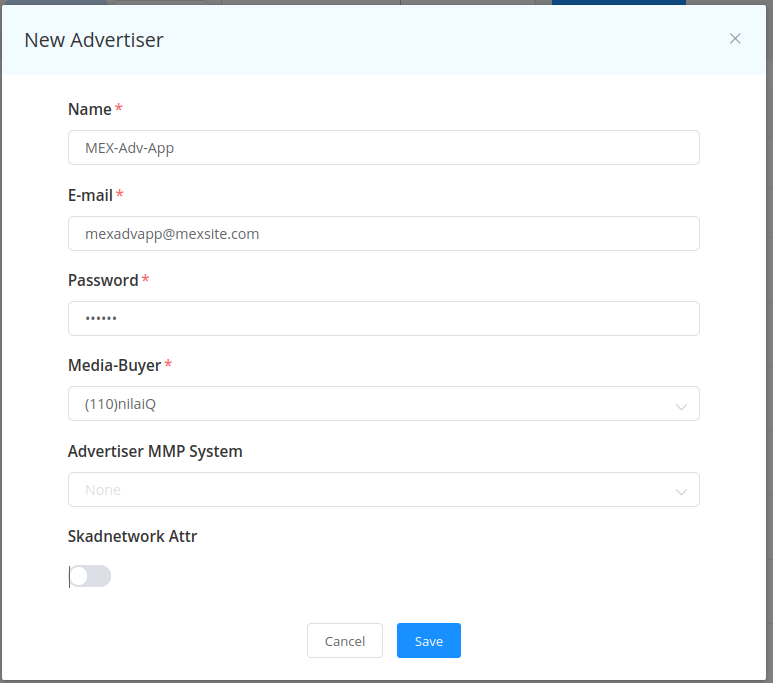Image resolution: width=773 pixels, height=683 pixels.
Task: Close the New Advertiser dialog
Action: [735, 39]
